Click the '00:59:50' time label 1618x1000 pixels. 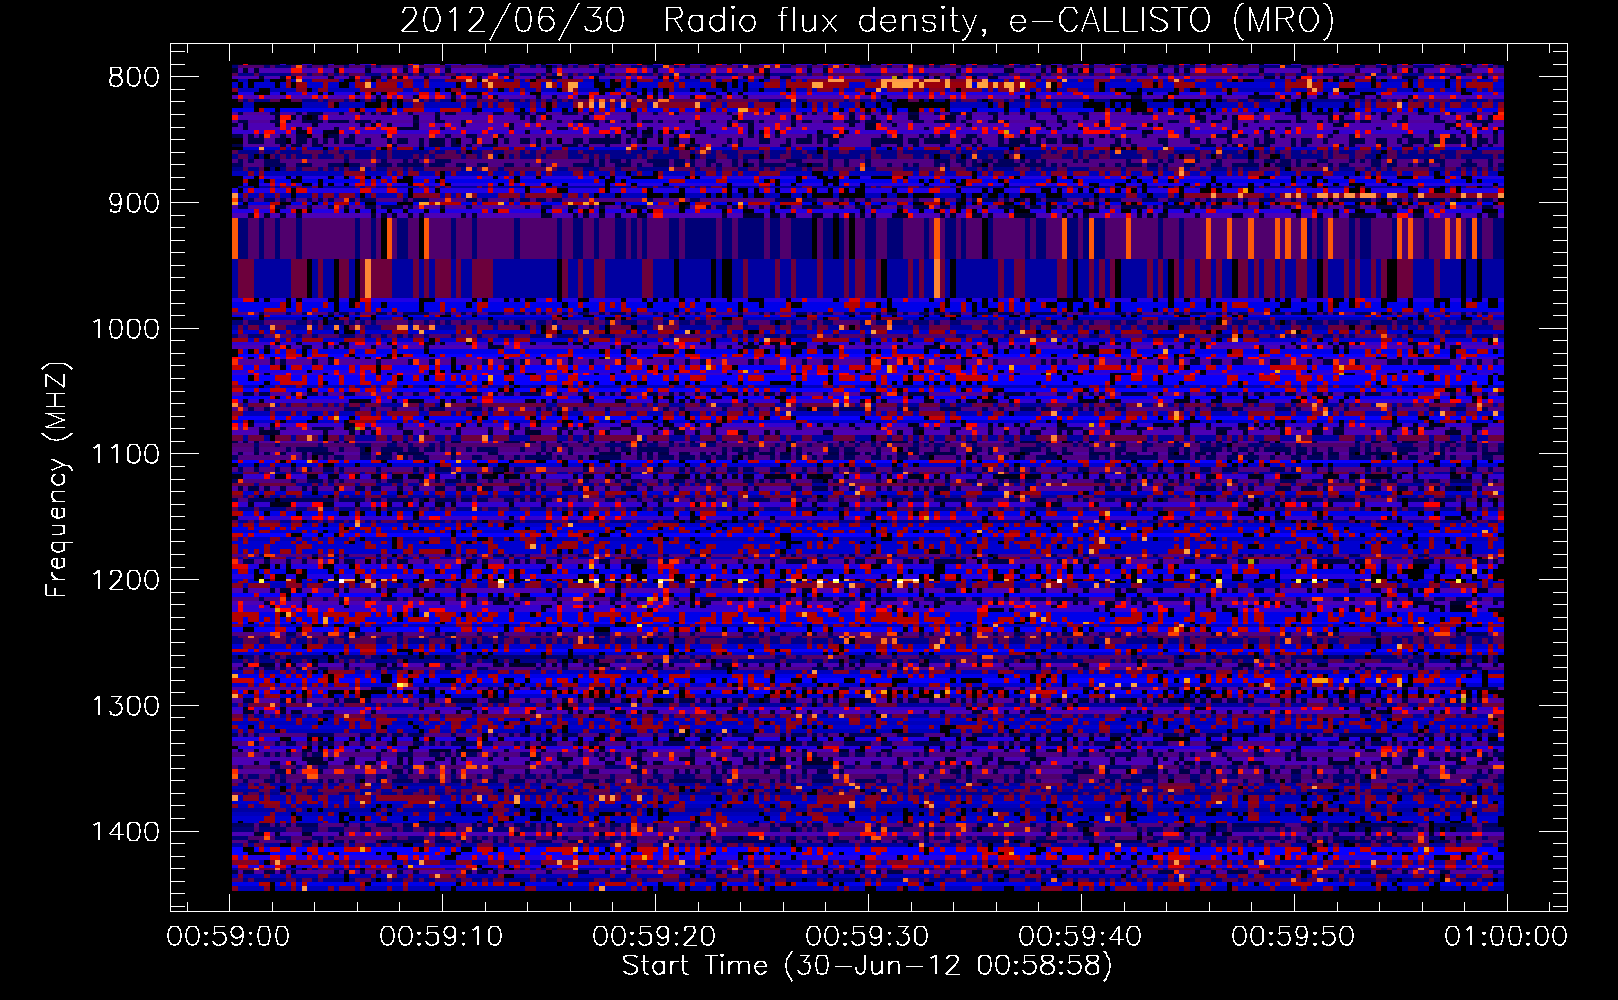coord(1293,937)
